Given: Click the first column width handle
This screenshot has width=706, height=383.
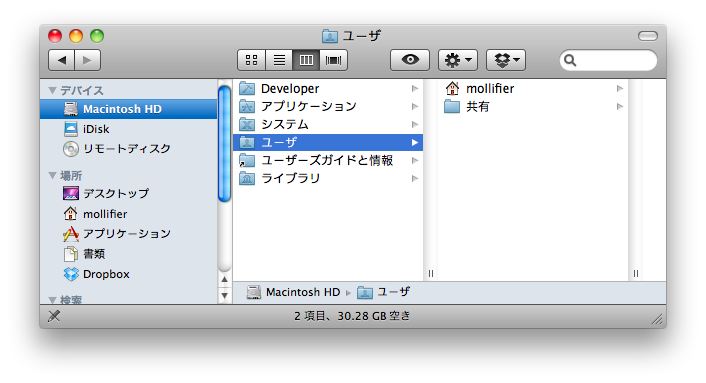Looking at the screenshot, I should [x=430, y=273].
